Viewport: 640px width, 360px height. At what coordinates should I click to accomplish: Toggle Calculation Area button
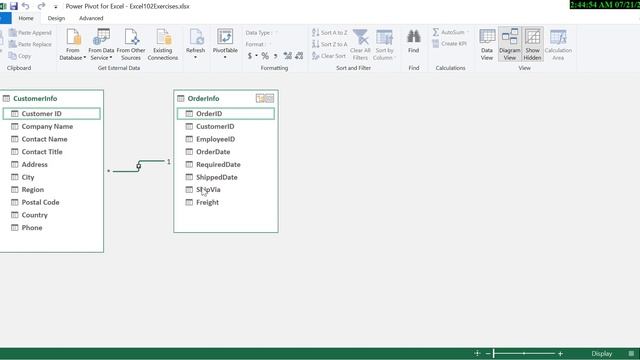(x=558, y=45)
